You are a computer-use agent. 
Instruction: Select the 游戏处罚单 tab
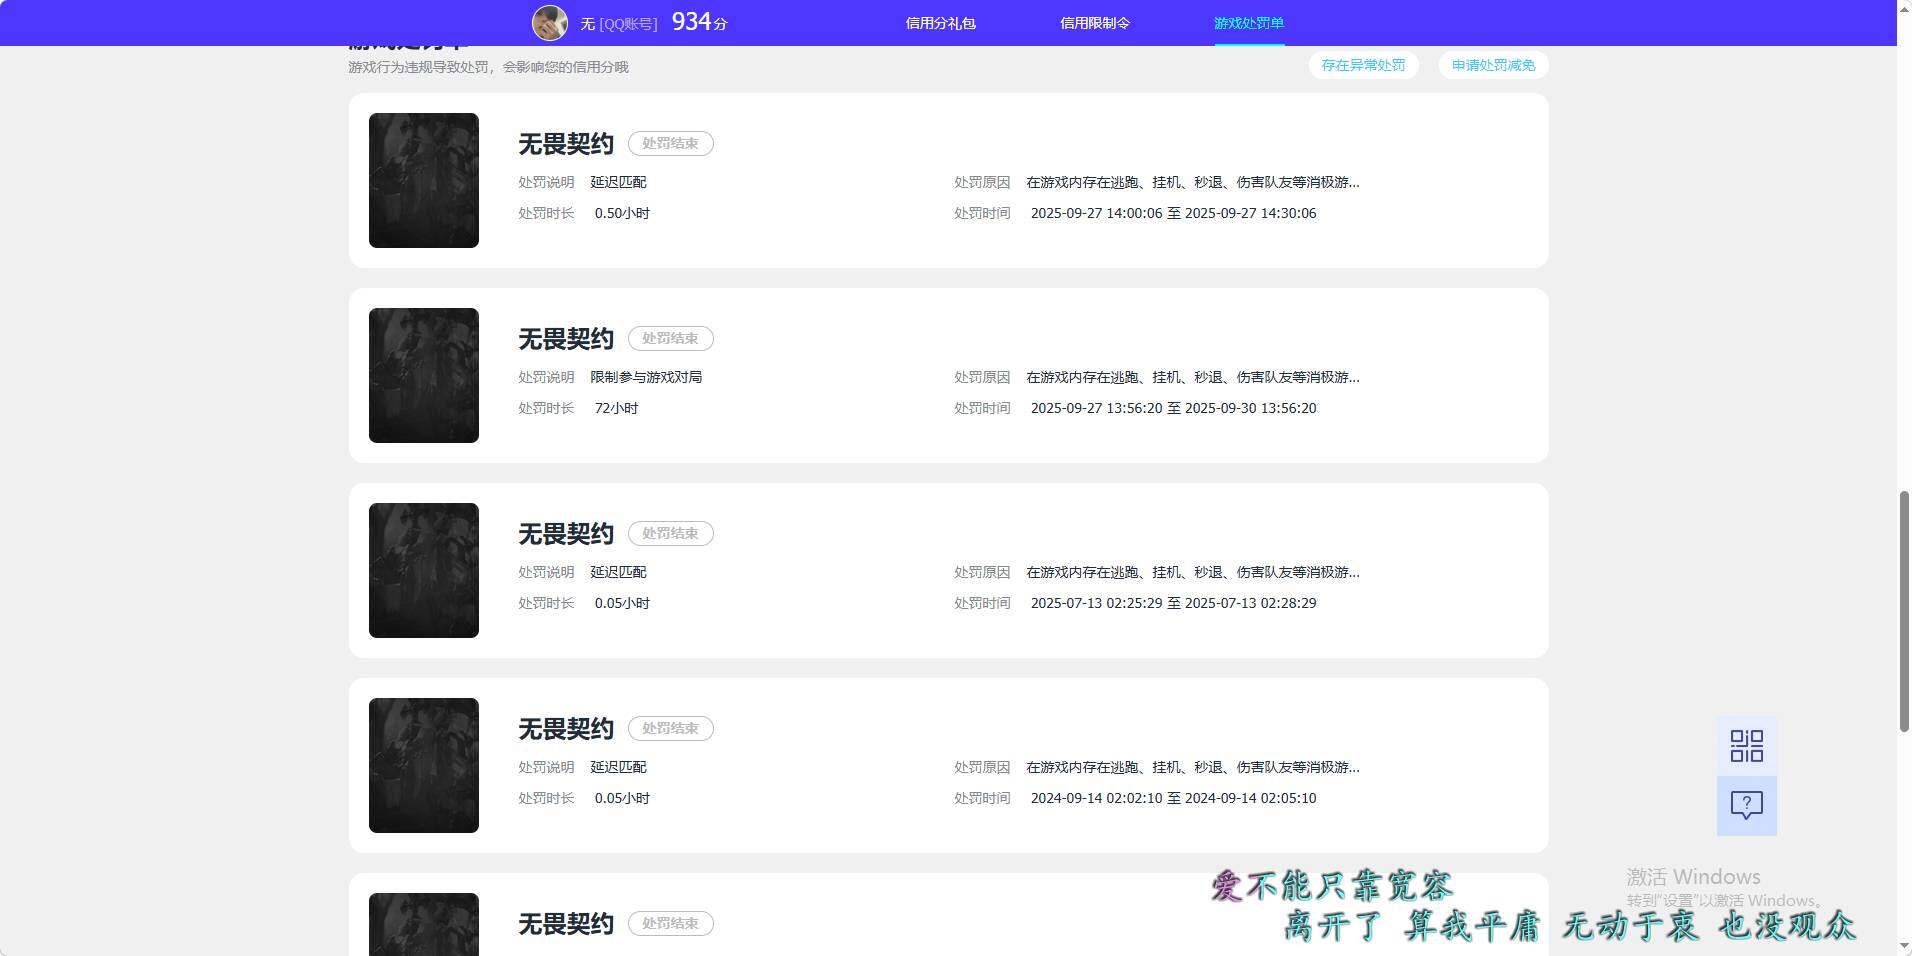pyautogui.click(x=1249, y=22)
